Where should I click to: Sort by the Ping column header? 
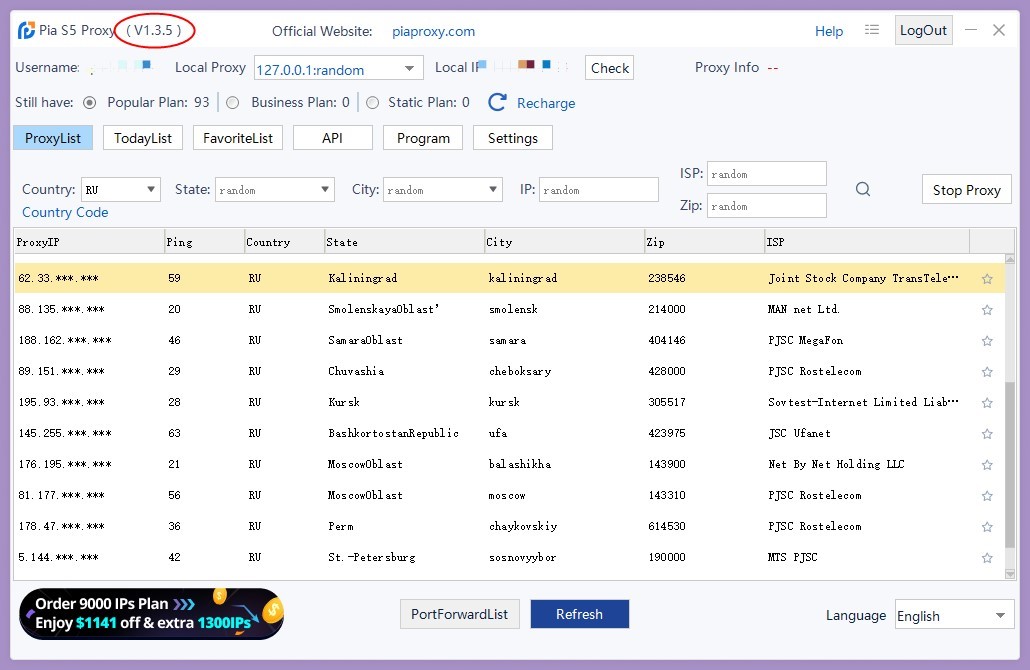(x=204, y=242)
